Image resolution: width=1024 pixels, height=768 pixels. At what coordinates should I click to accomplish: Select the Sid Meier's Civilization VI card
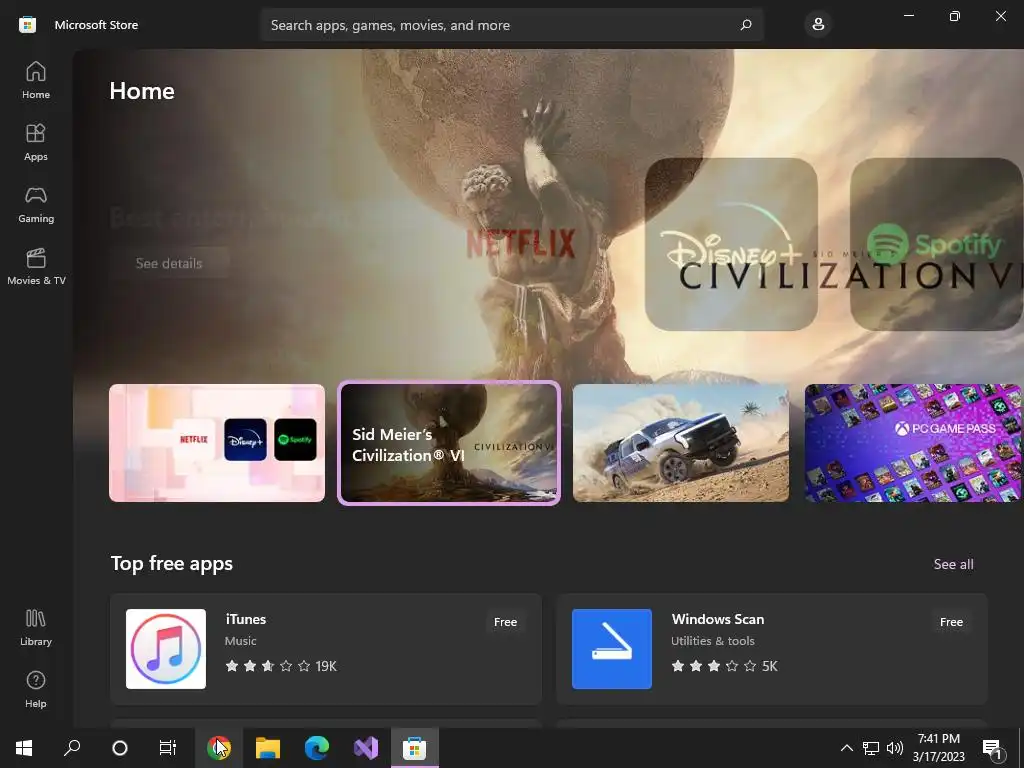point(449,443)
